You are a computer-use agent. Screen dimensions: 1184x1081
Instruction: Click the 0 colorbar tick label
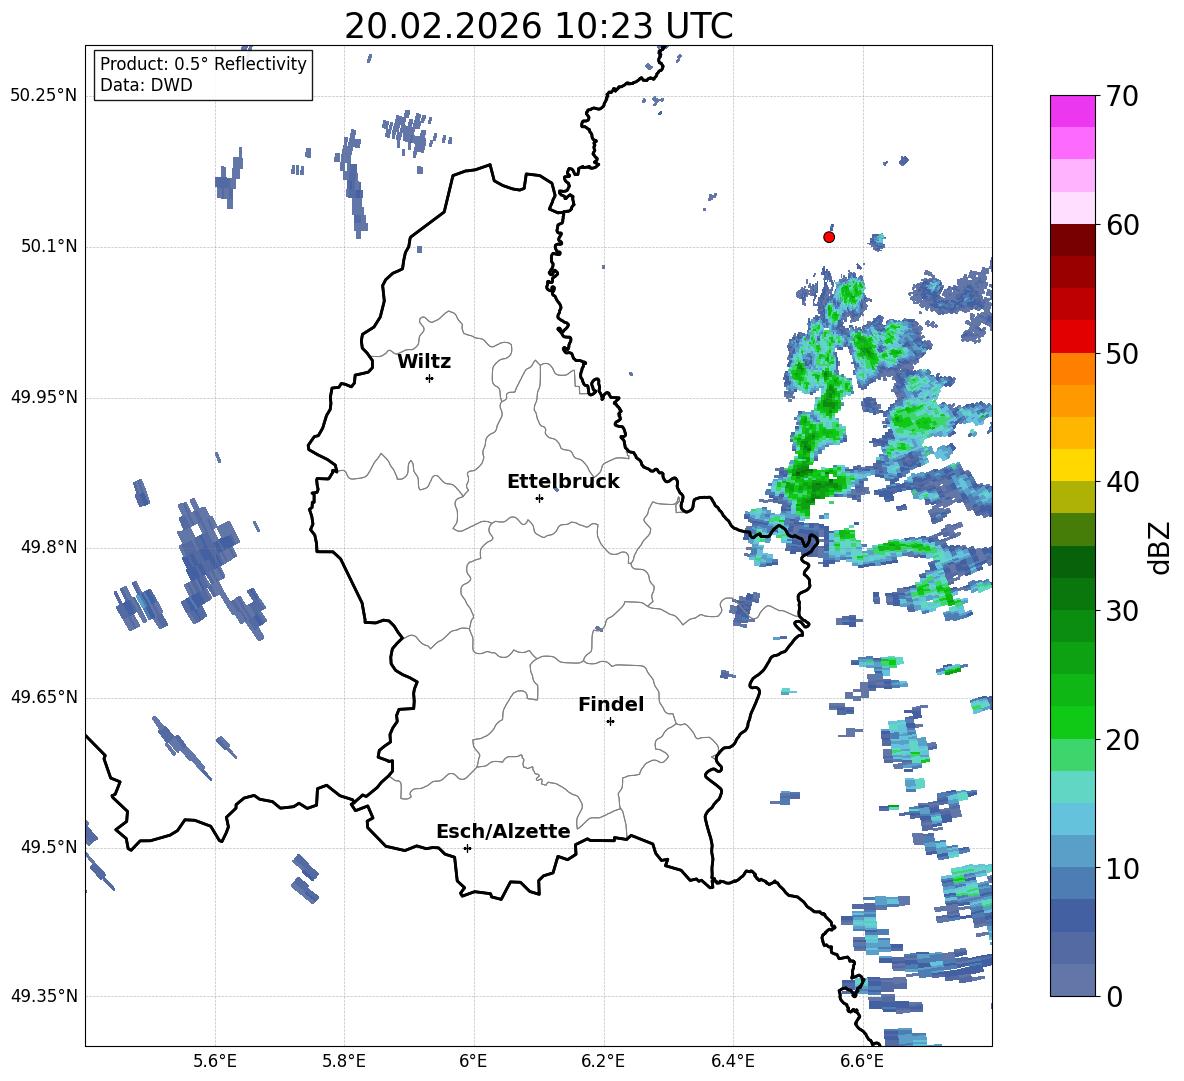coord(1114,997)
